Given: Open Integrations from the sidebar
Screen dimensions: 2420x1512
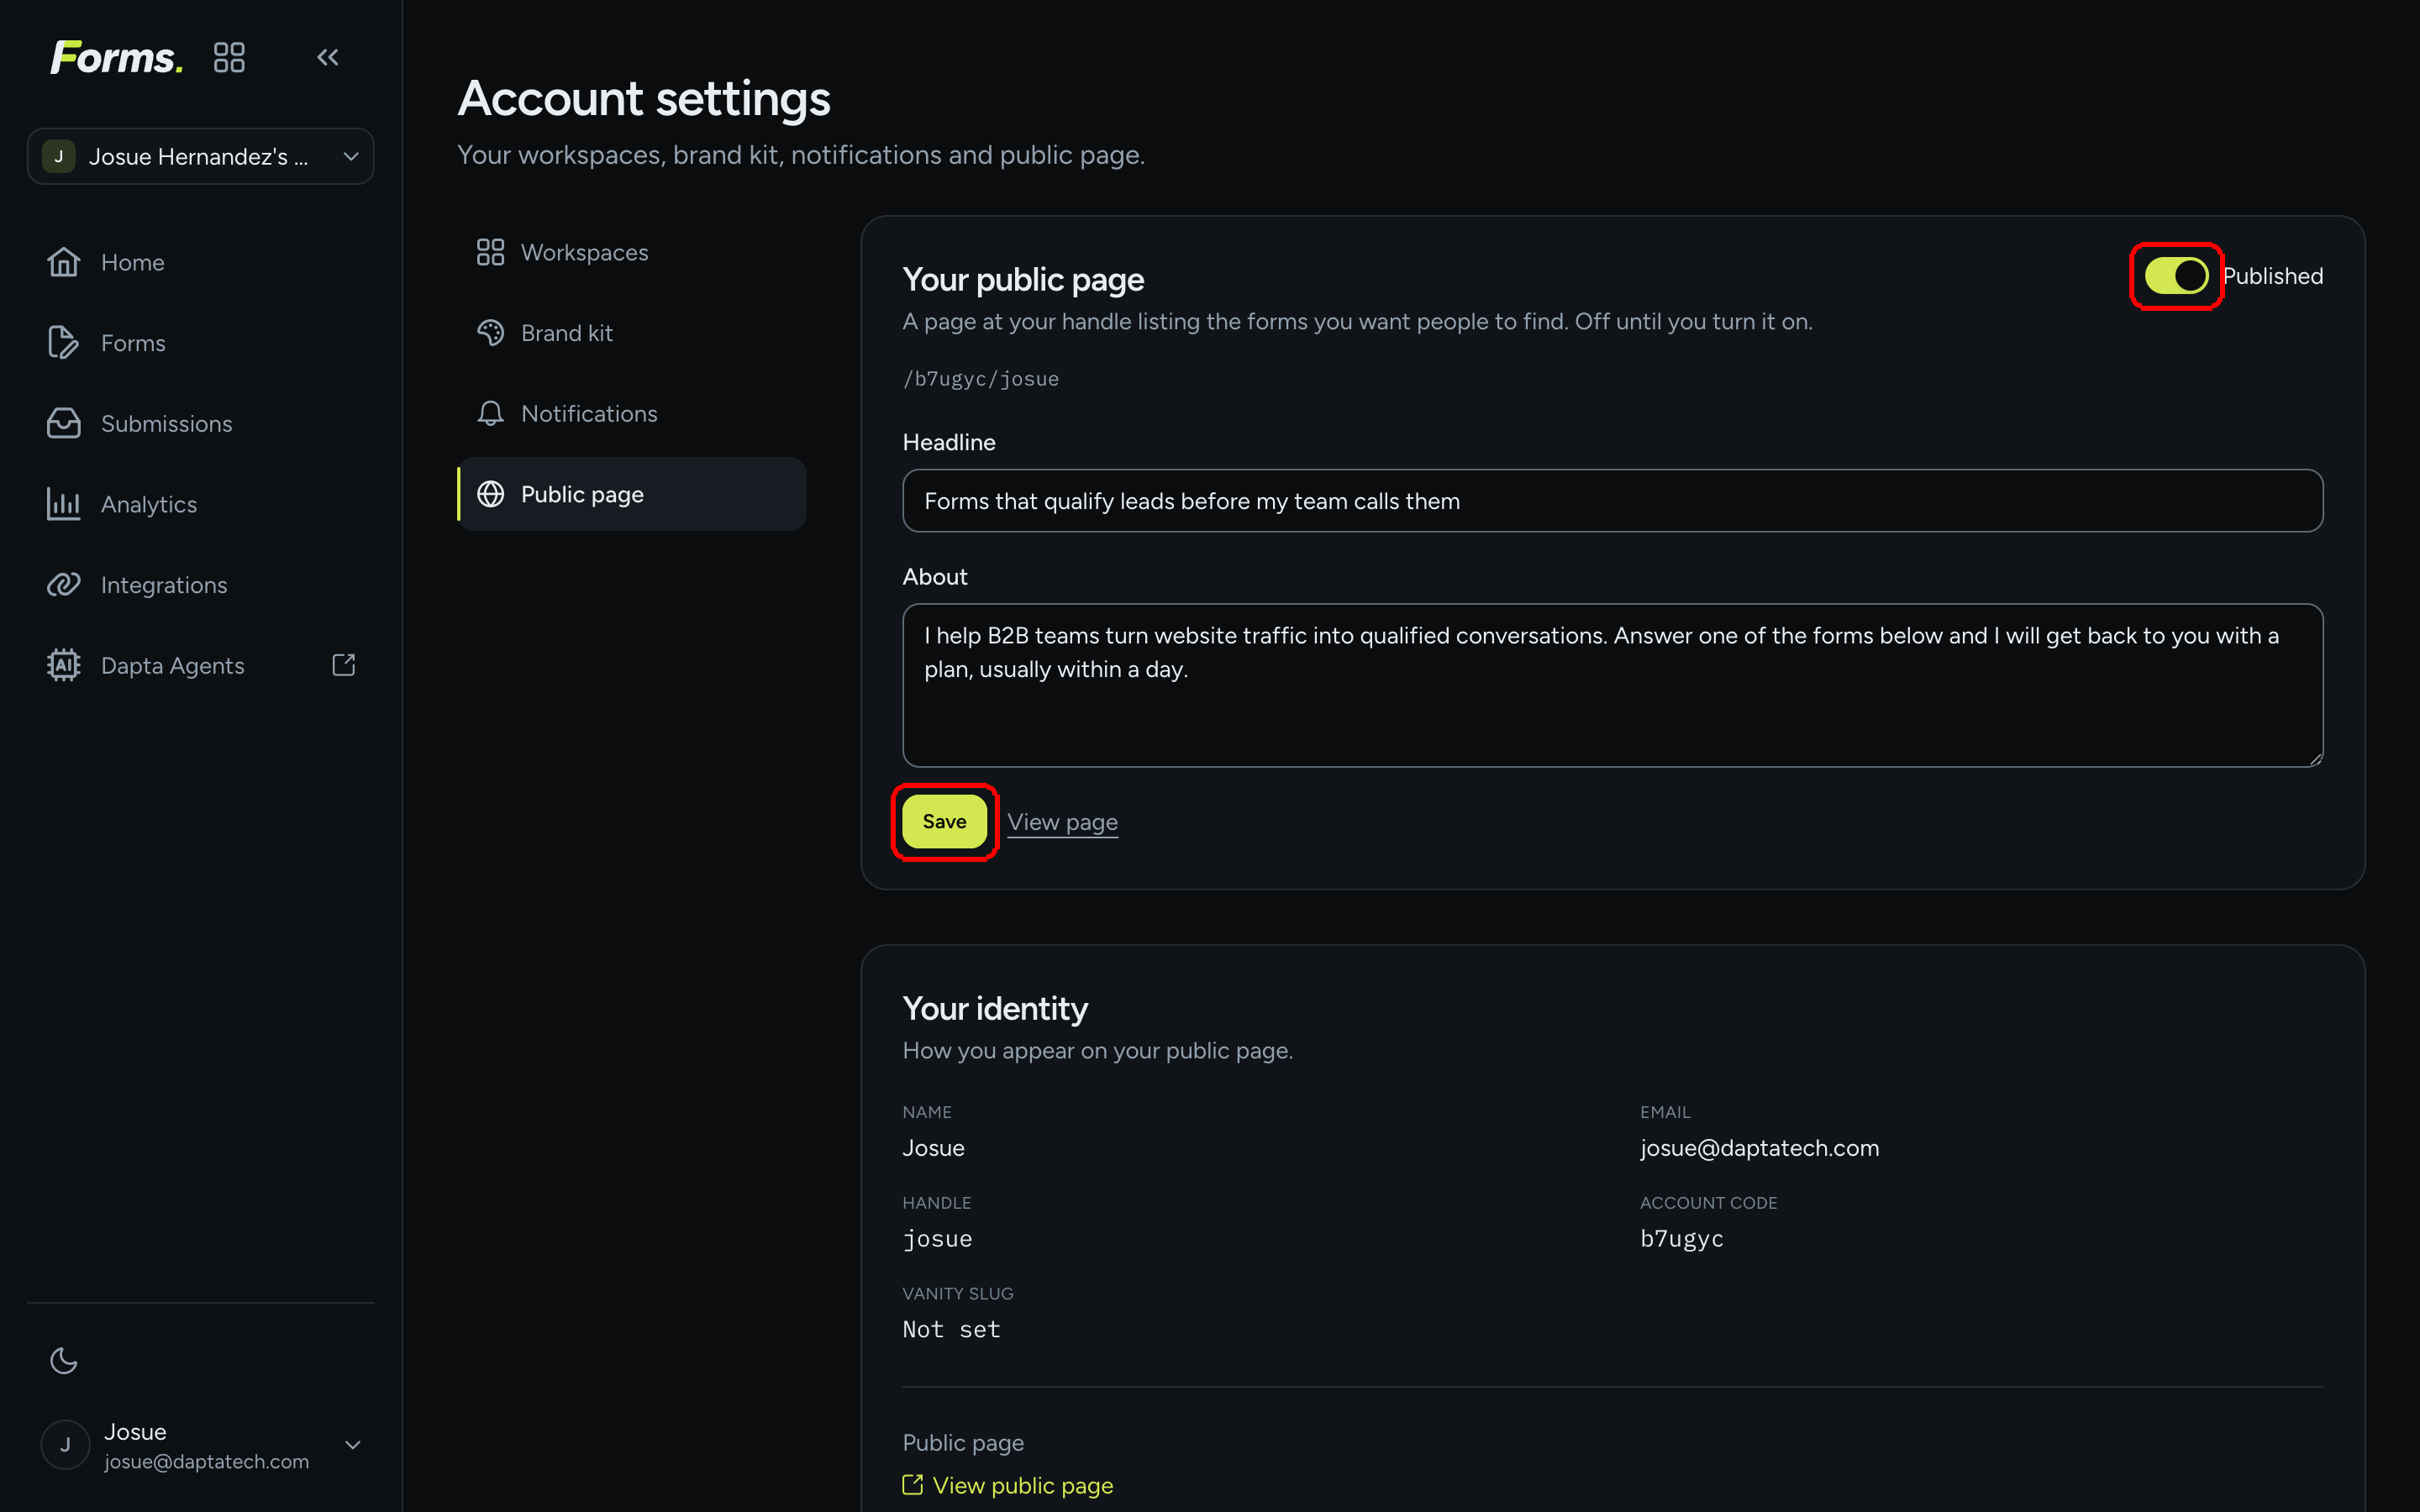Looking at the screenshot, I should (x=200, y=585).
